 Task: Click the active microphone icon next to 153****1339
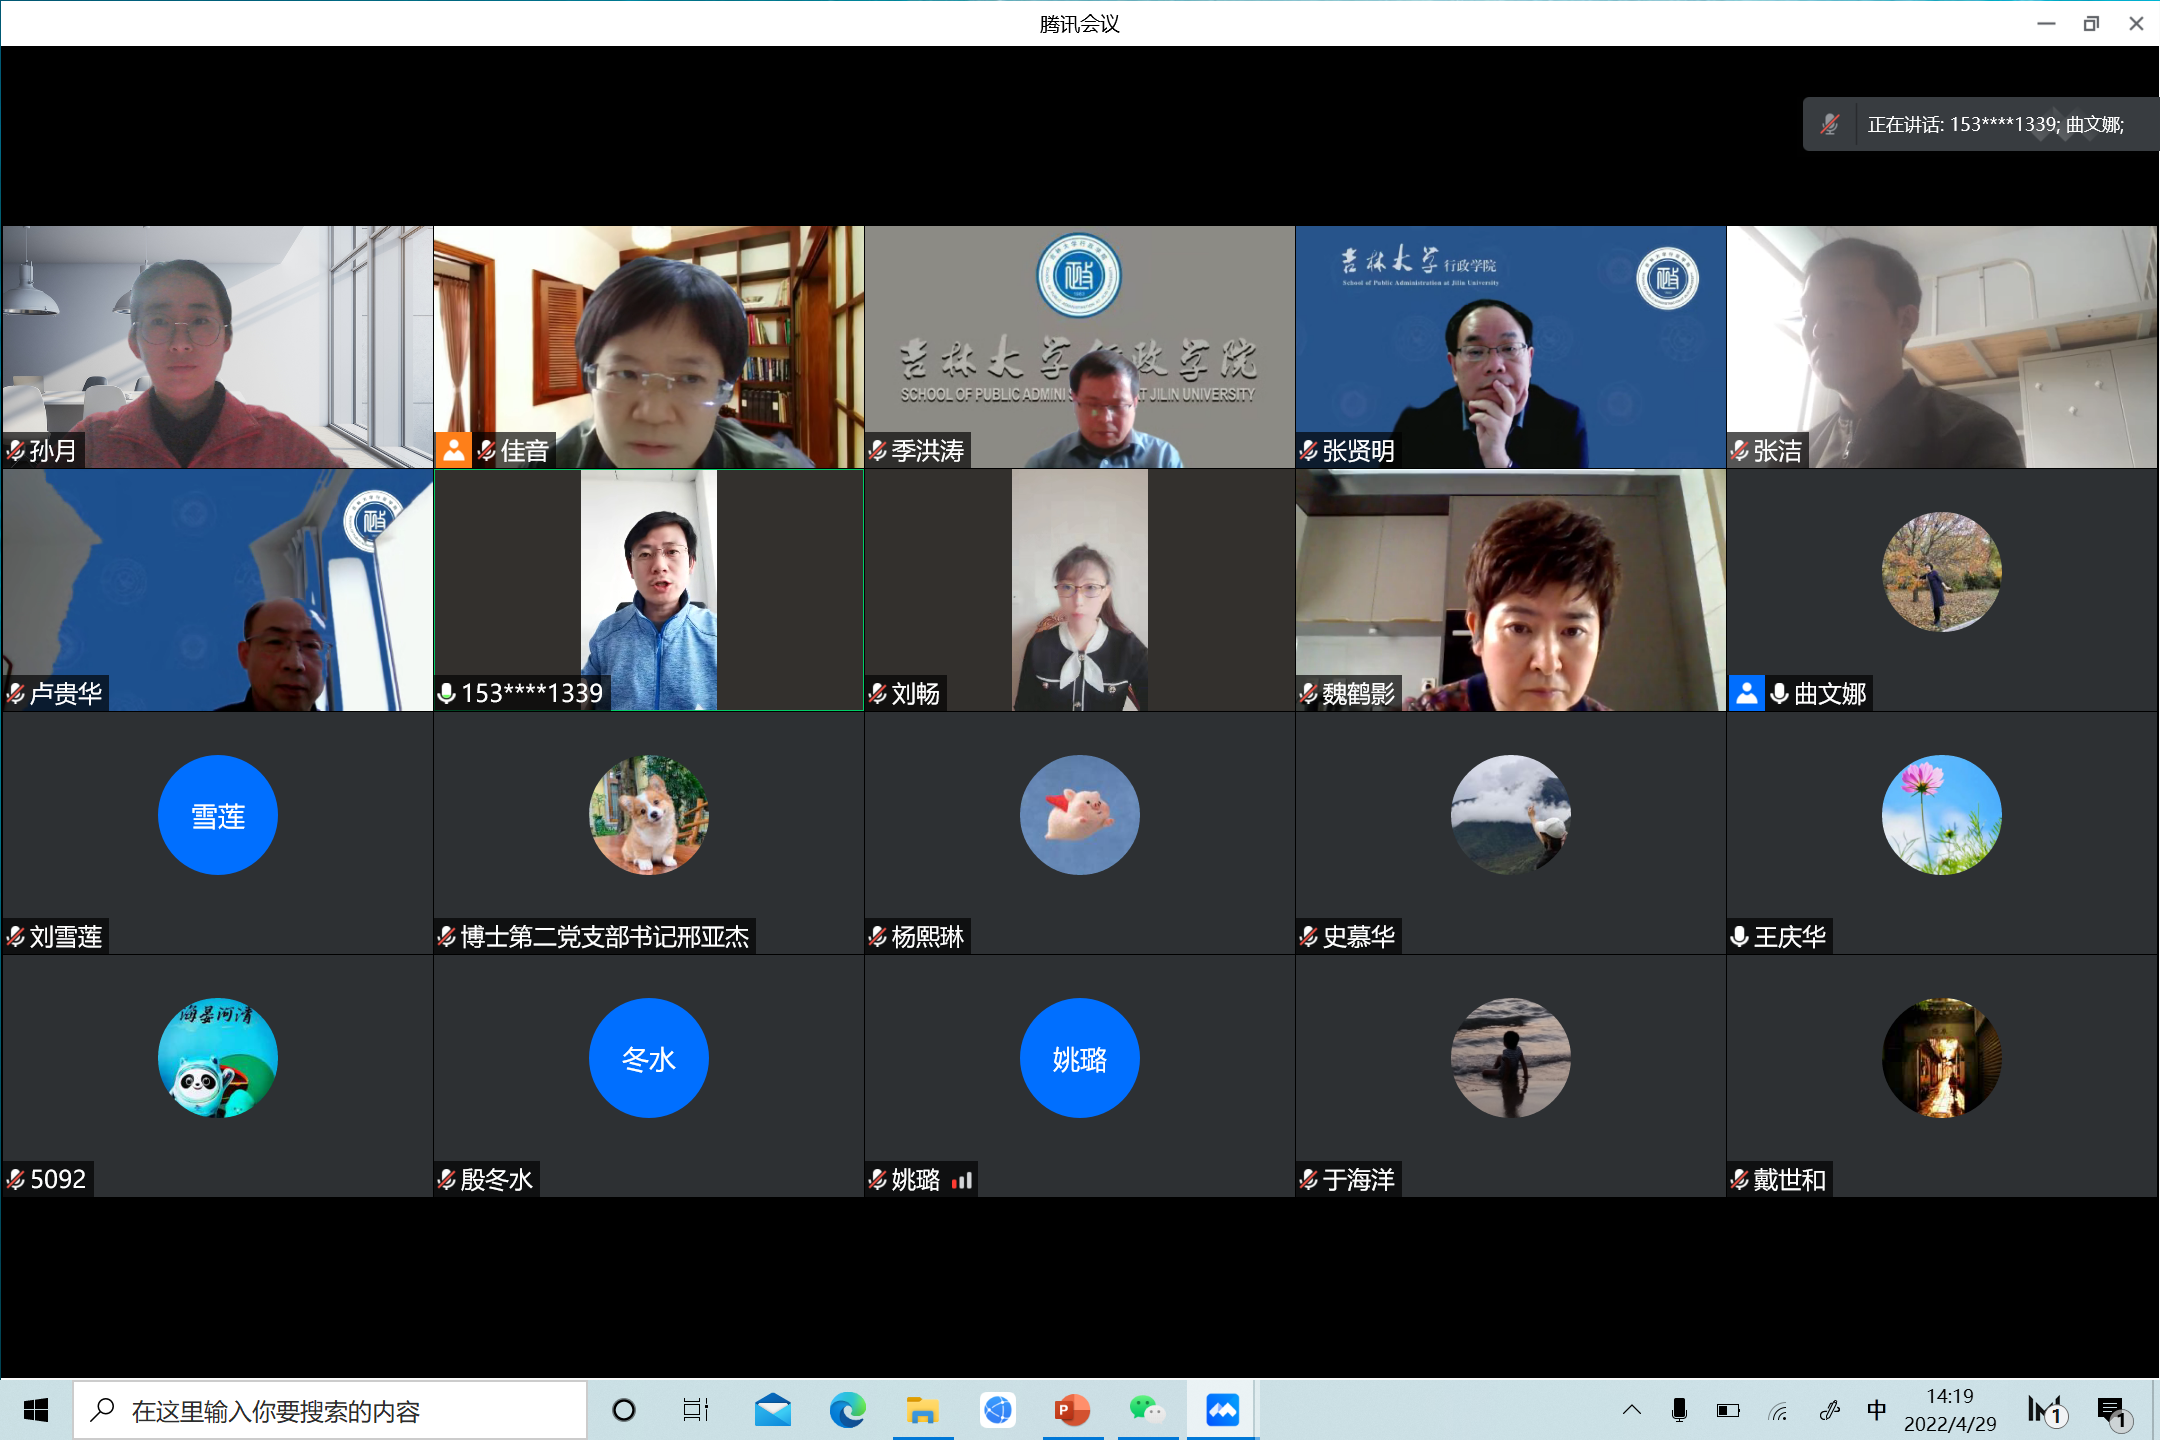click(447, 693)
